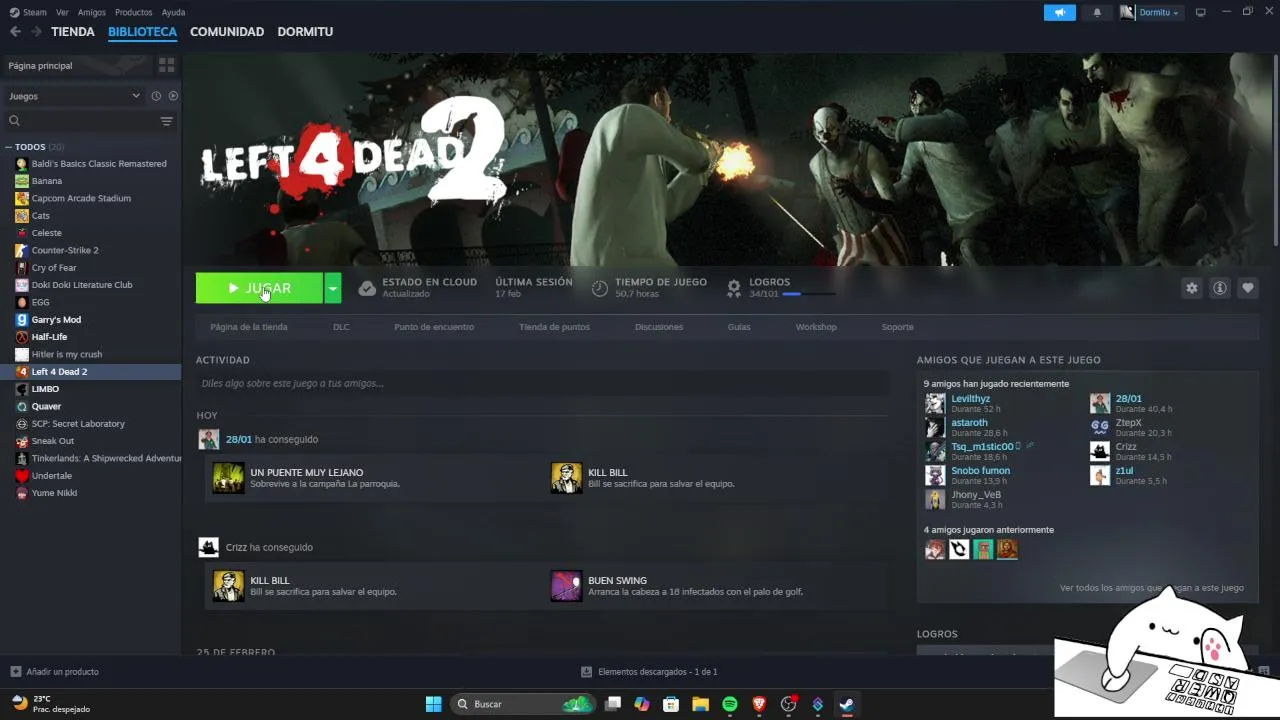Switch to the COMUNIDAD tab

click(227, 32)
